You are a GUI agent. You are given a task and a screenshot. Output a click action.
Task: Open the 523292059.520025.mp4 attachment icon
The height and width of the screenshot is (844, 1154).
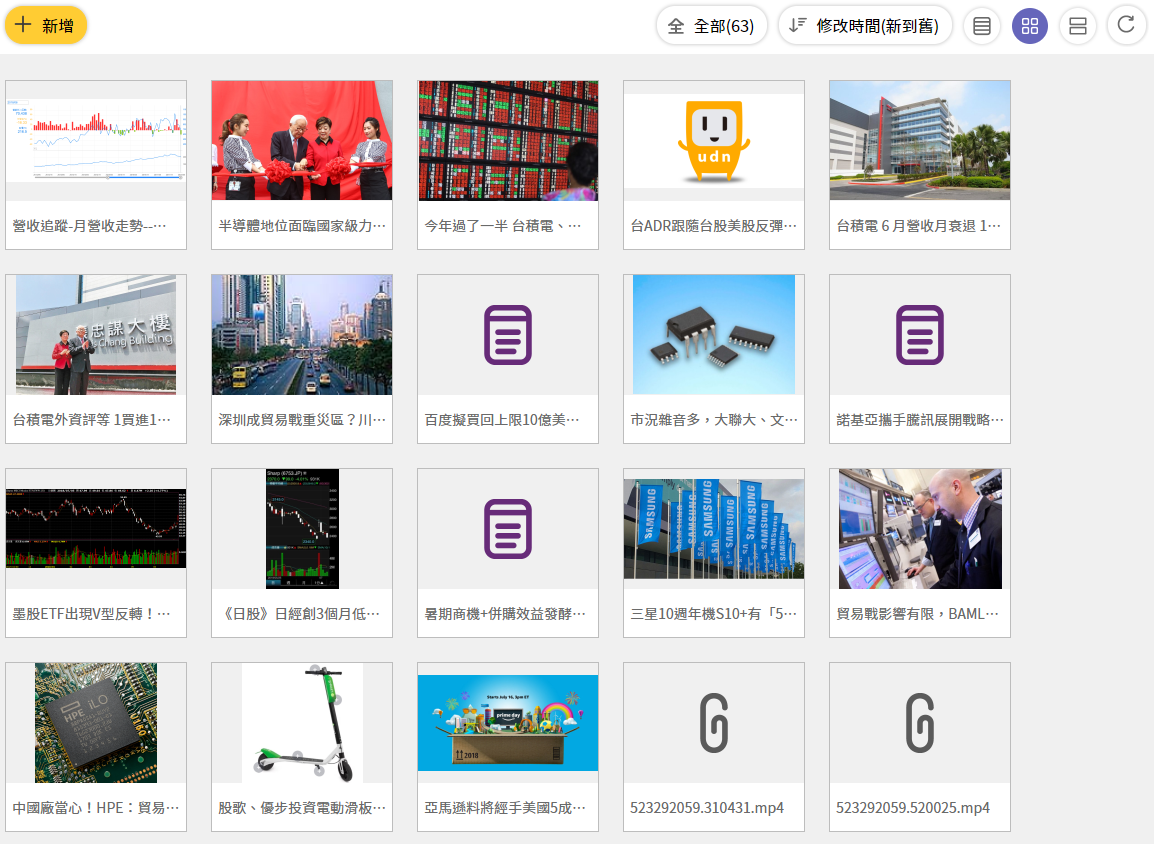click(920, 723)
